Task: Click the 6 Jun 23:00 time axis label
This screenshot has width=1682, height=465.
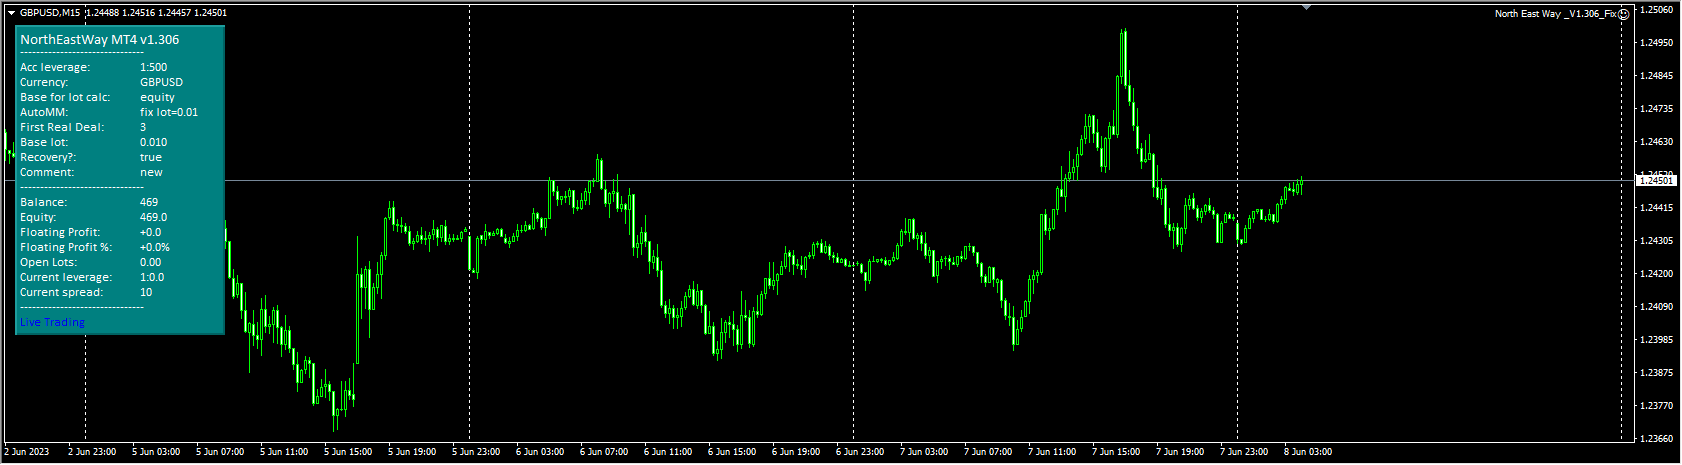Action: point(860,452)
